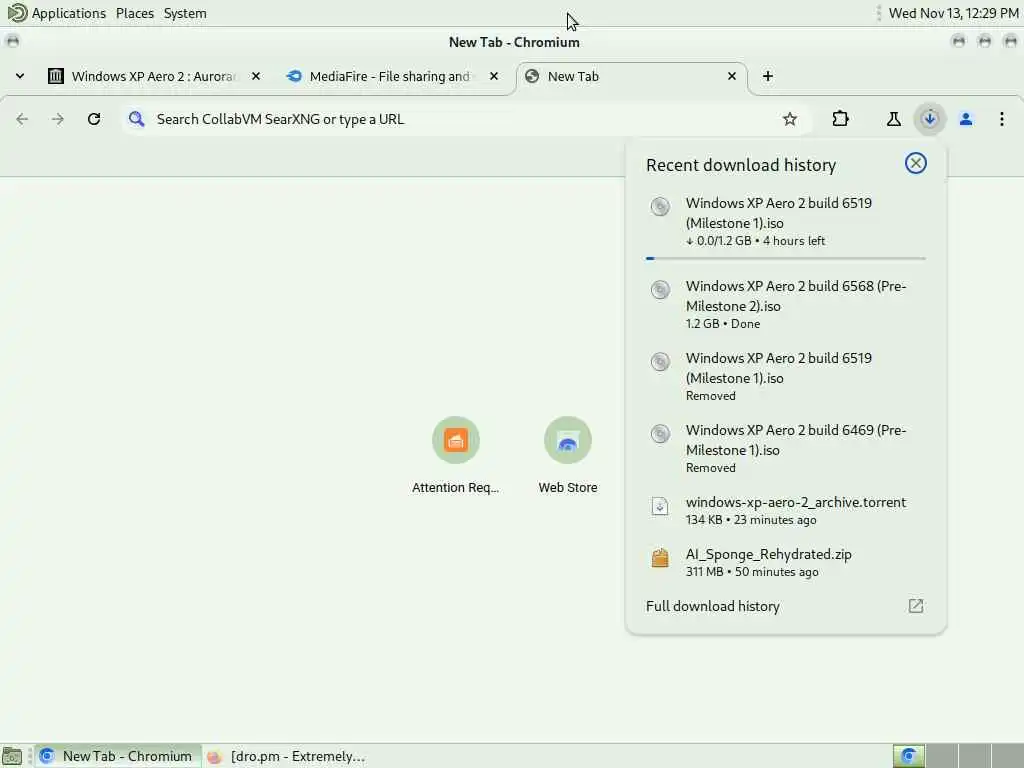The height and width of the screenshot is (768, 1024).
Task: Click AI_Sponge_Rehydrated.zip download entry
Action: (x=786, y=562)
